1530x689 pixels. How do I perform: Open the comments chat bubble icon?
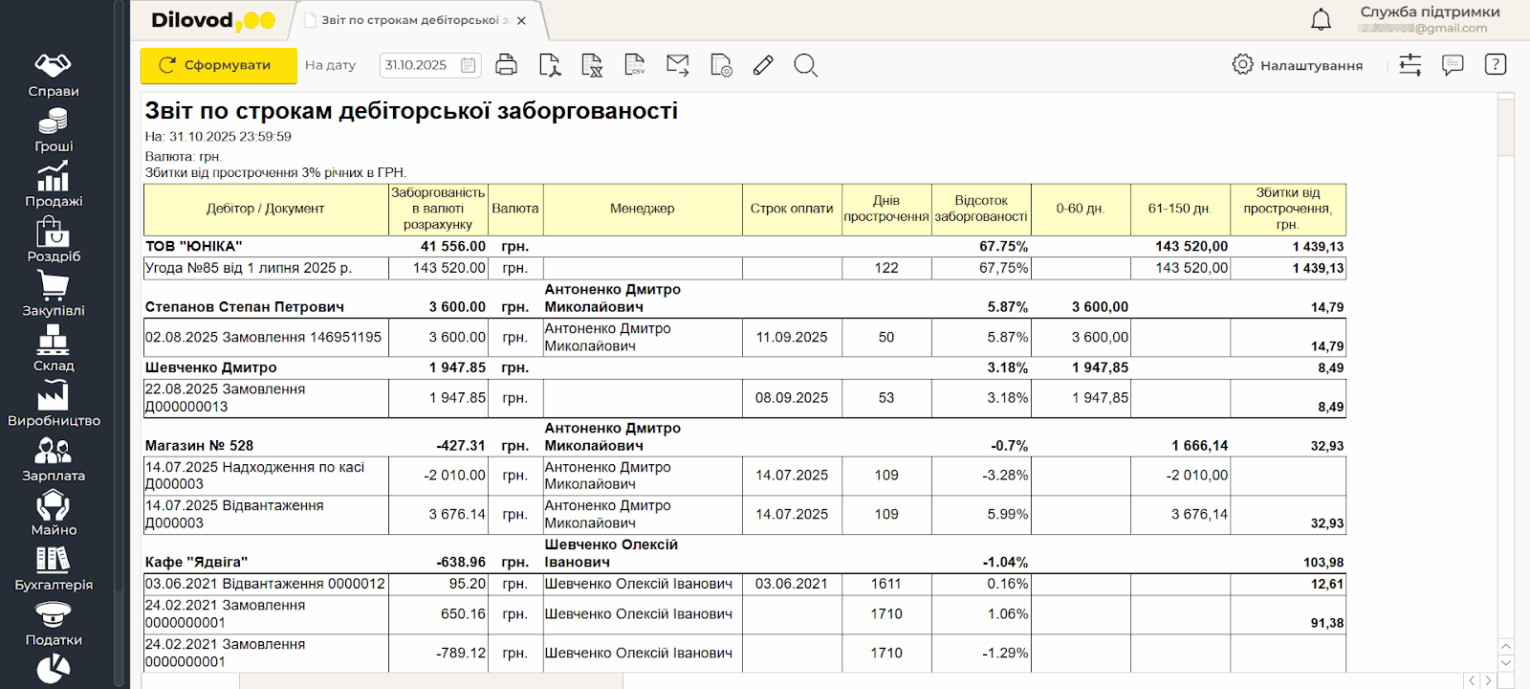click(x=1452, y=65)
